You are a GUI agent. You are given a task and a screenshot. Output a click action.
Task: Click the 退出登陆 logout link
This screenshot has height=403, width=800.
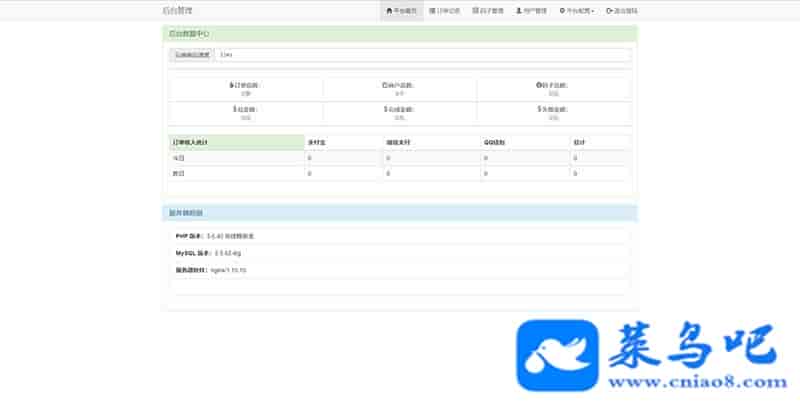point(622,11)
